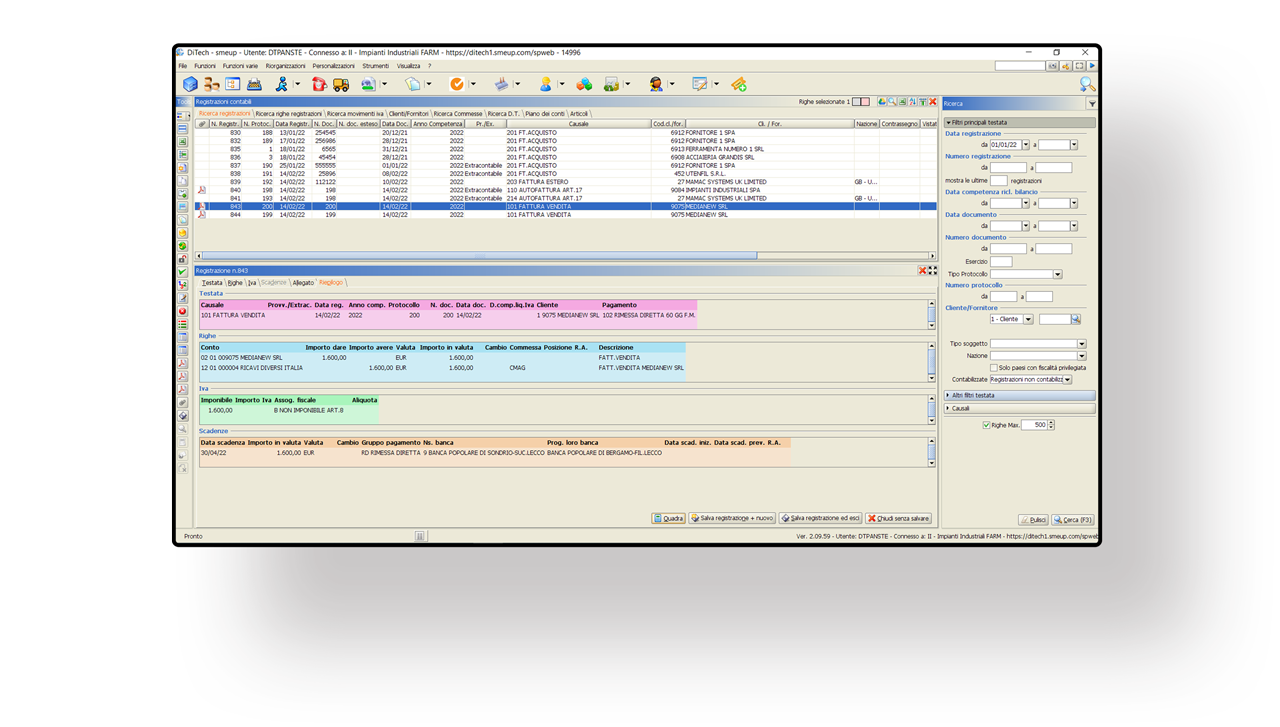This screenshot has width=1280, height=727.
Task: Open the two-people users icon in toolbar
Action: coord(211,85)
